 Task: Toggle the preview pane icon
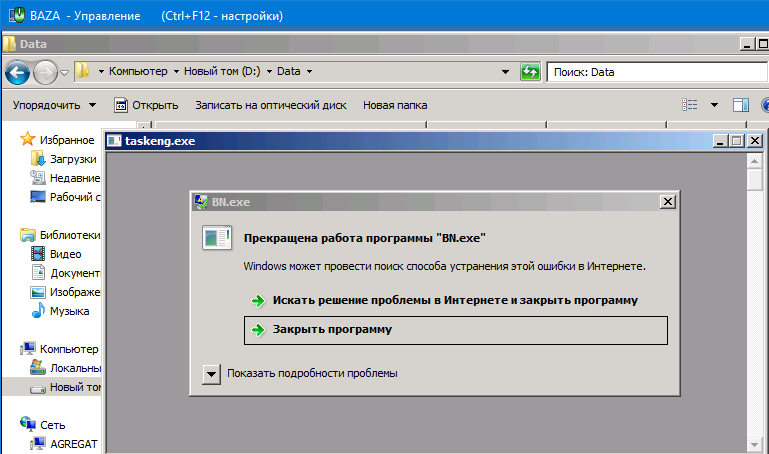(741, 105)
